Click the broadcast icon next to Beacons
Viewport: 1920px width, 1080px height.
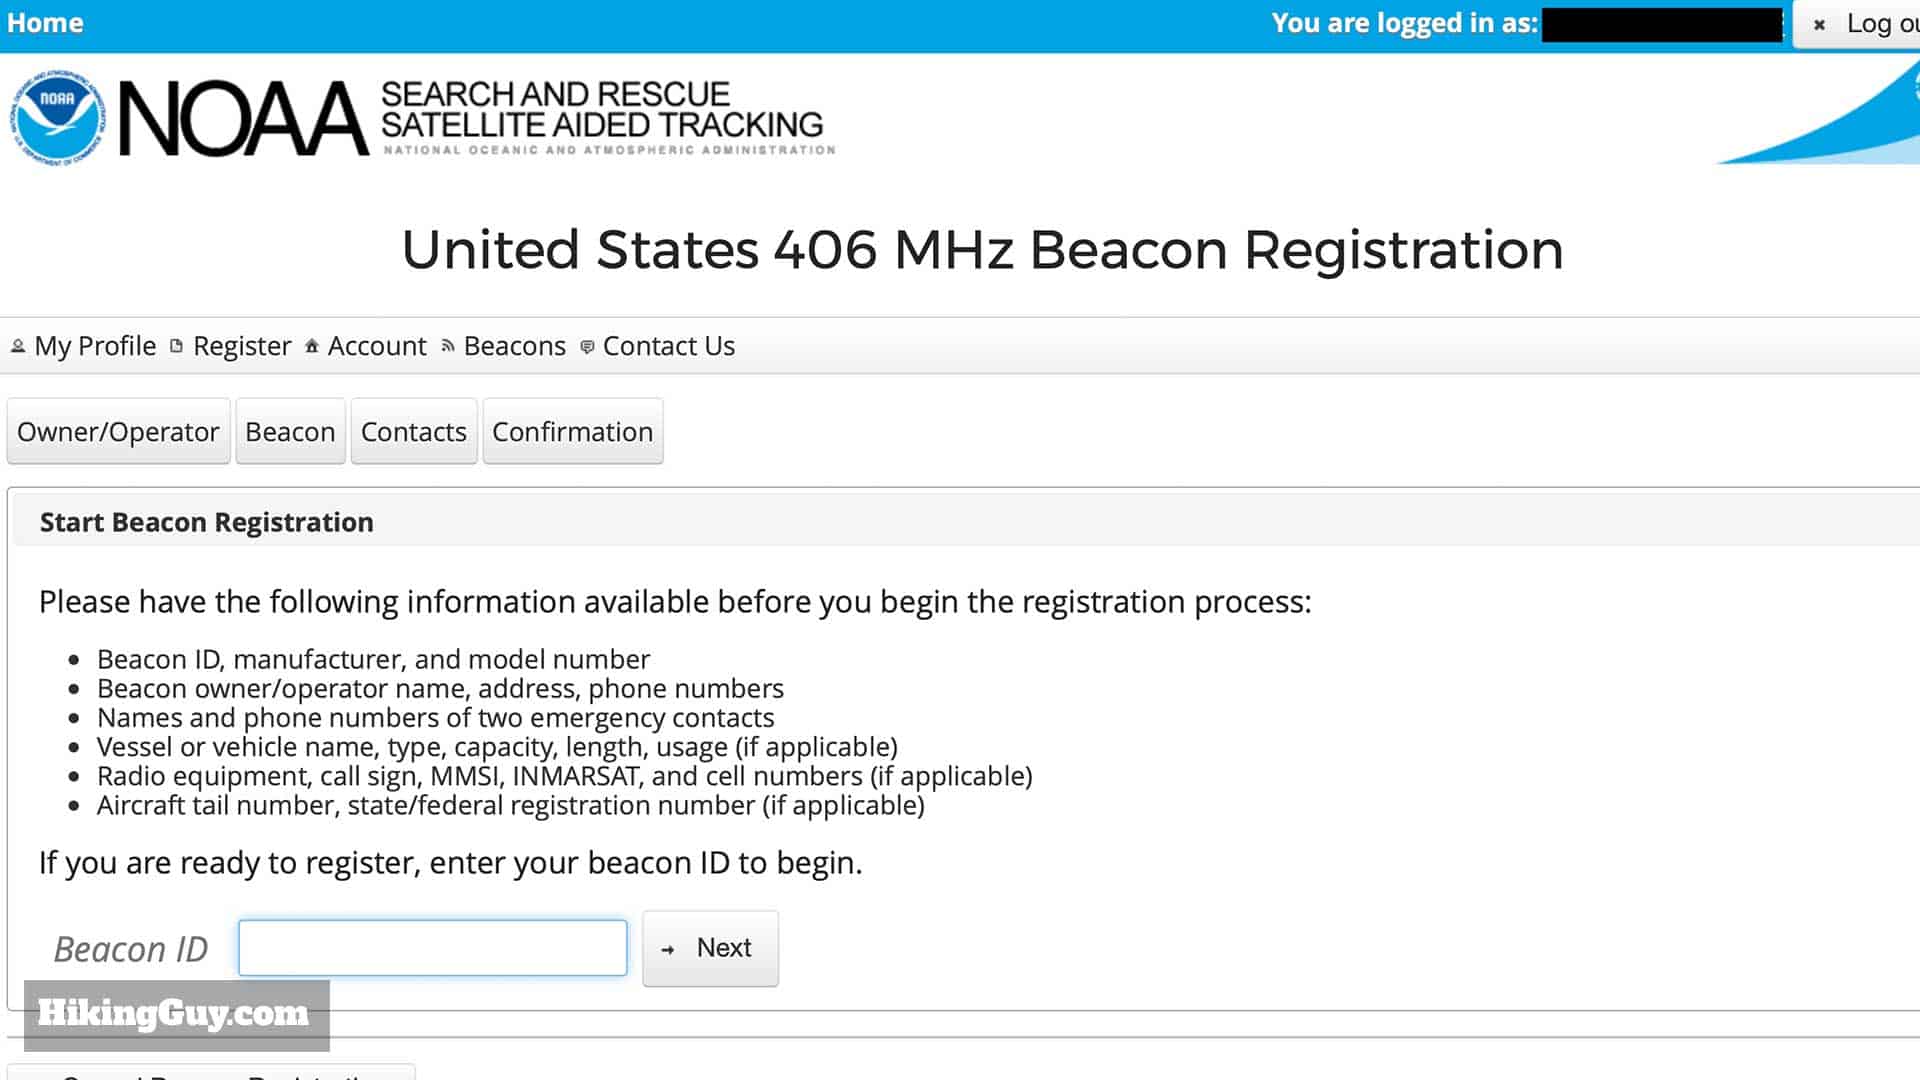pyautogui.click(x=447, y=346)
